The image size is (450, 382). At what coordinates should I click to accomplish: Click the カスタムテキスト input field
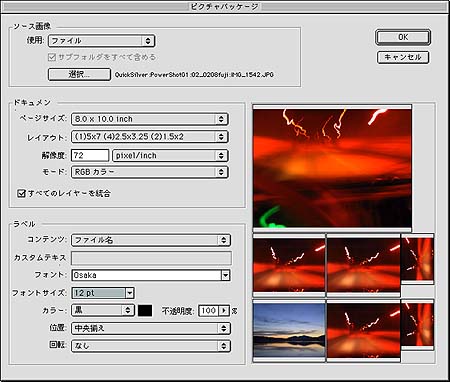(x=151, y=258)
